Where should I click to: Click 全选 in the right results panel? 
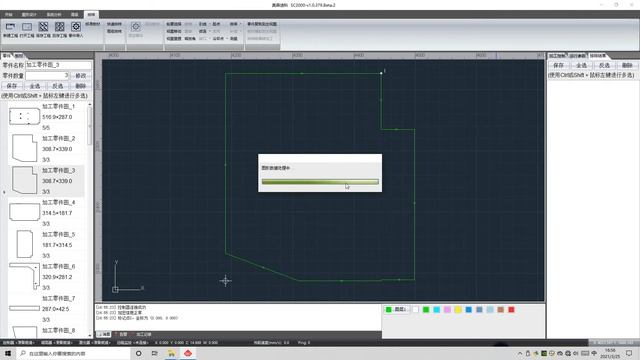click(x=581, y=65)
